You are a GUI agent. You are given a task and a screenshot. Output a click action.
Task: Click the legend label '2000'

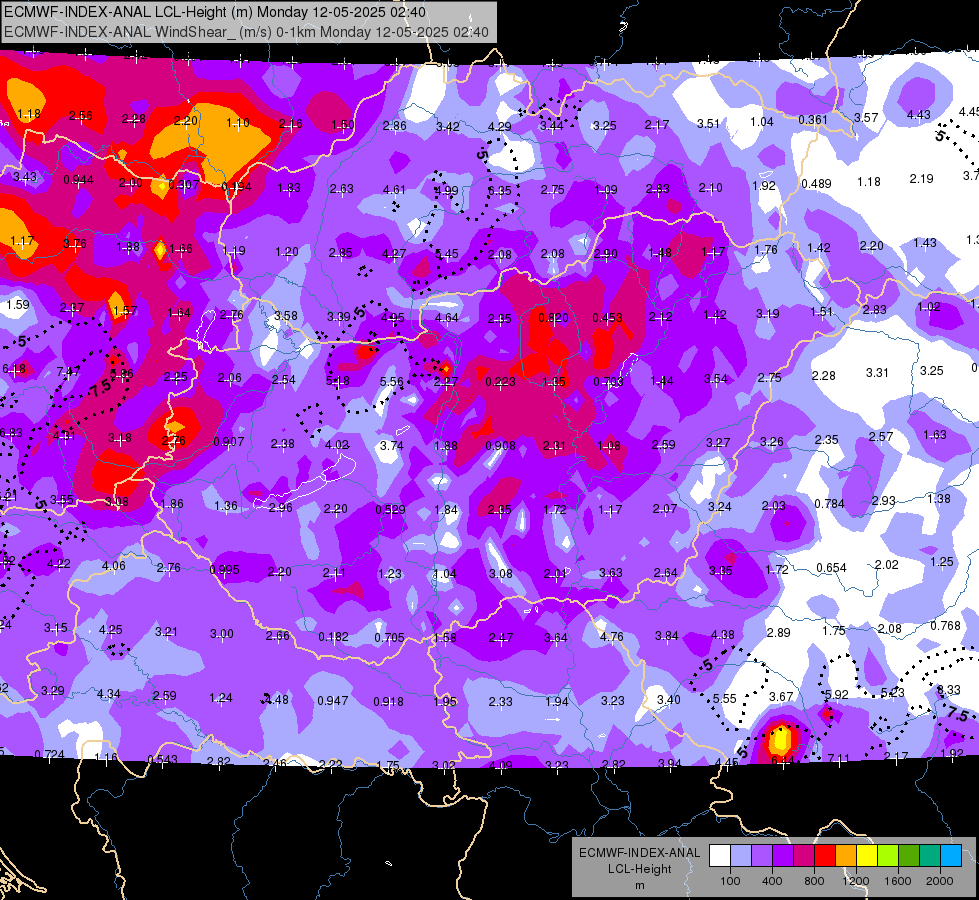tap(940, 881)
